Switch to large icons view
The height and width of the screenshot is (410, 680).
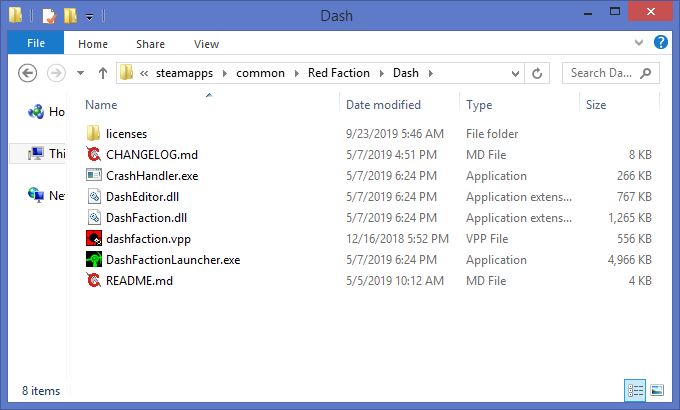point(657,390)
